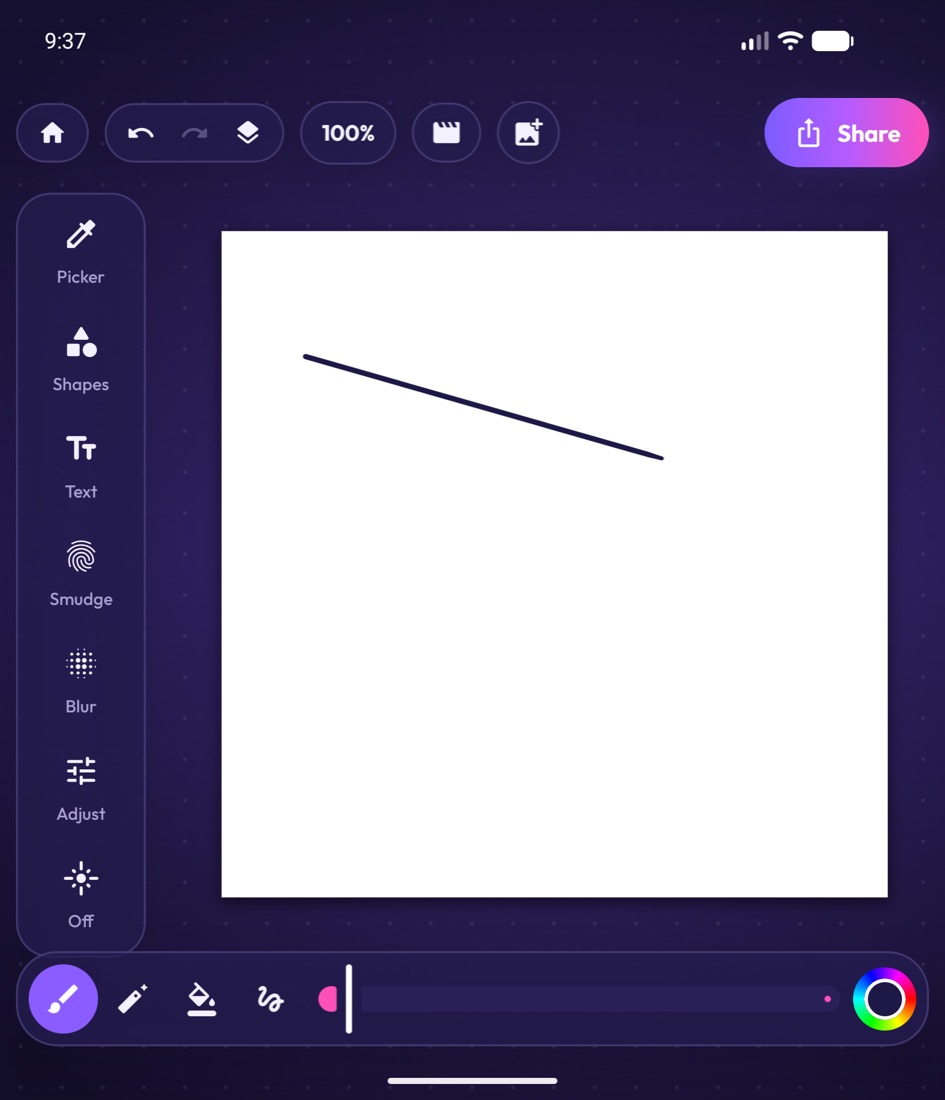Open the Adjust settings

[x=81, y=789]
